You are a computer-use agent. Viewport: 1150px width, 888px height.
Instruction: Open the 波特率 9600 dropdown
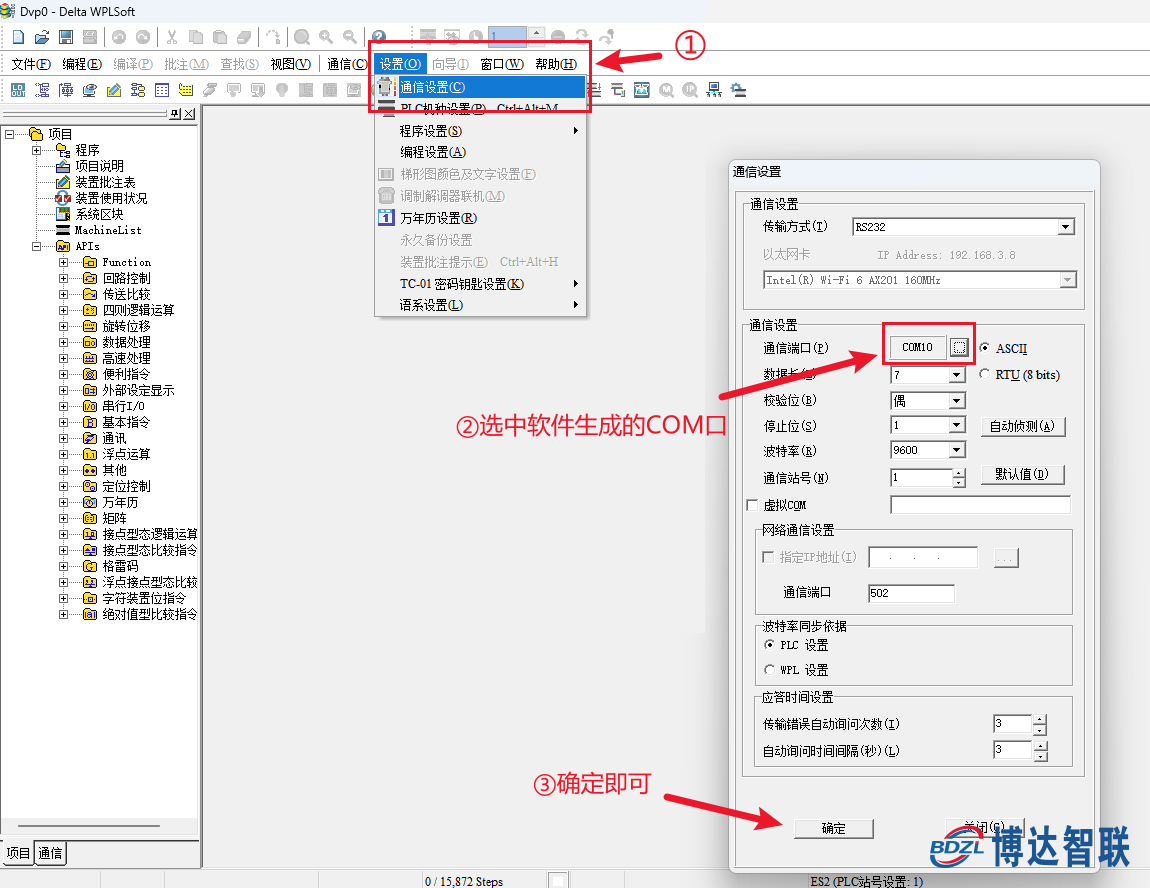pos(957,450)
